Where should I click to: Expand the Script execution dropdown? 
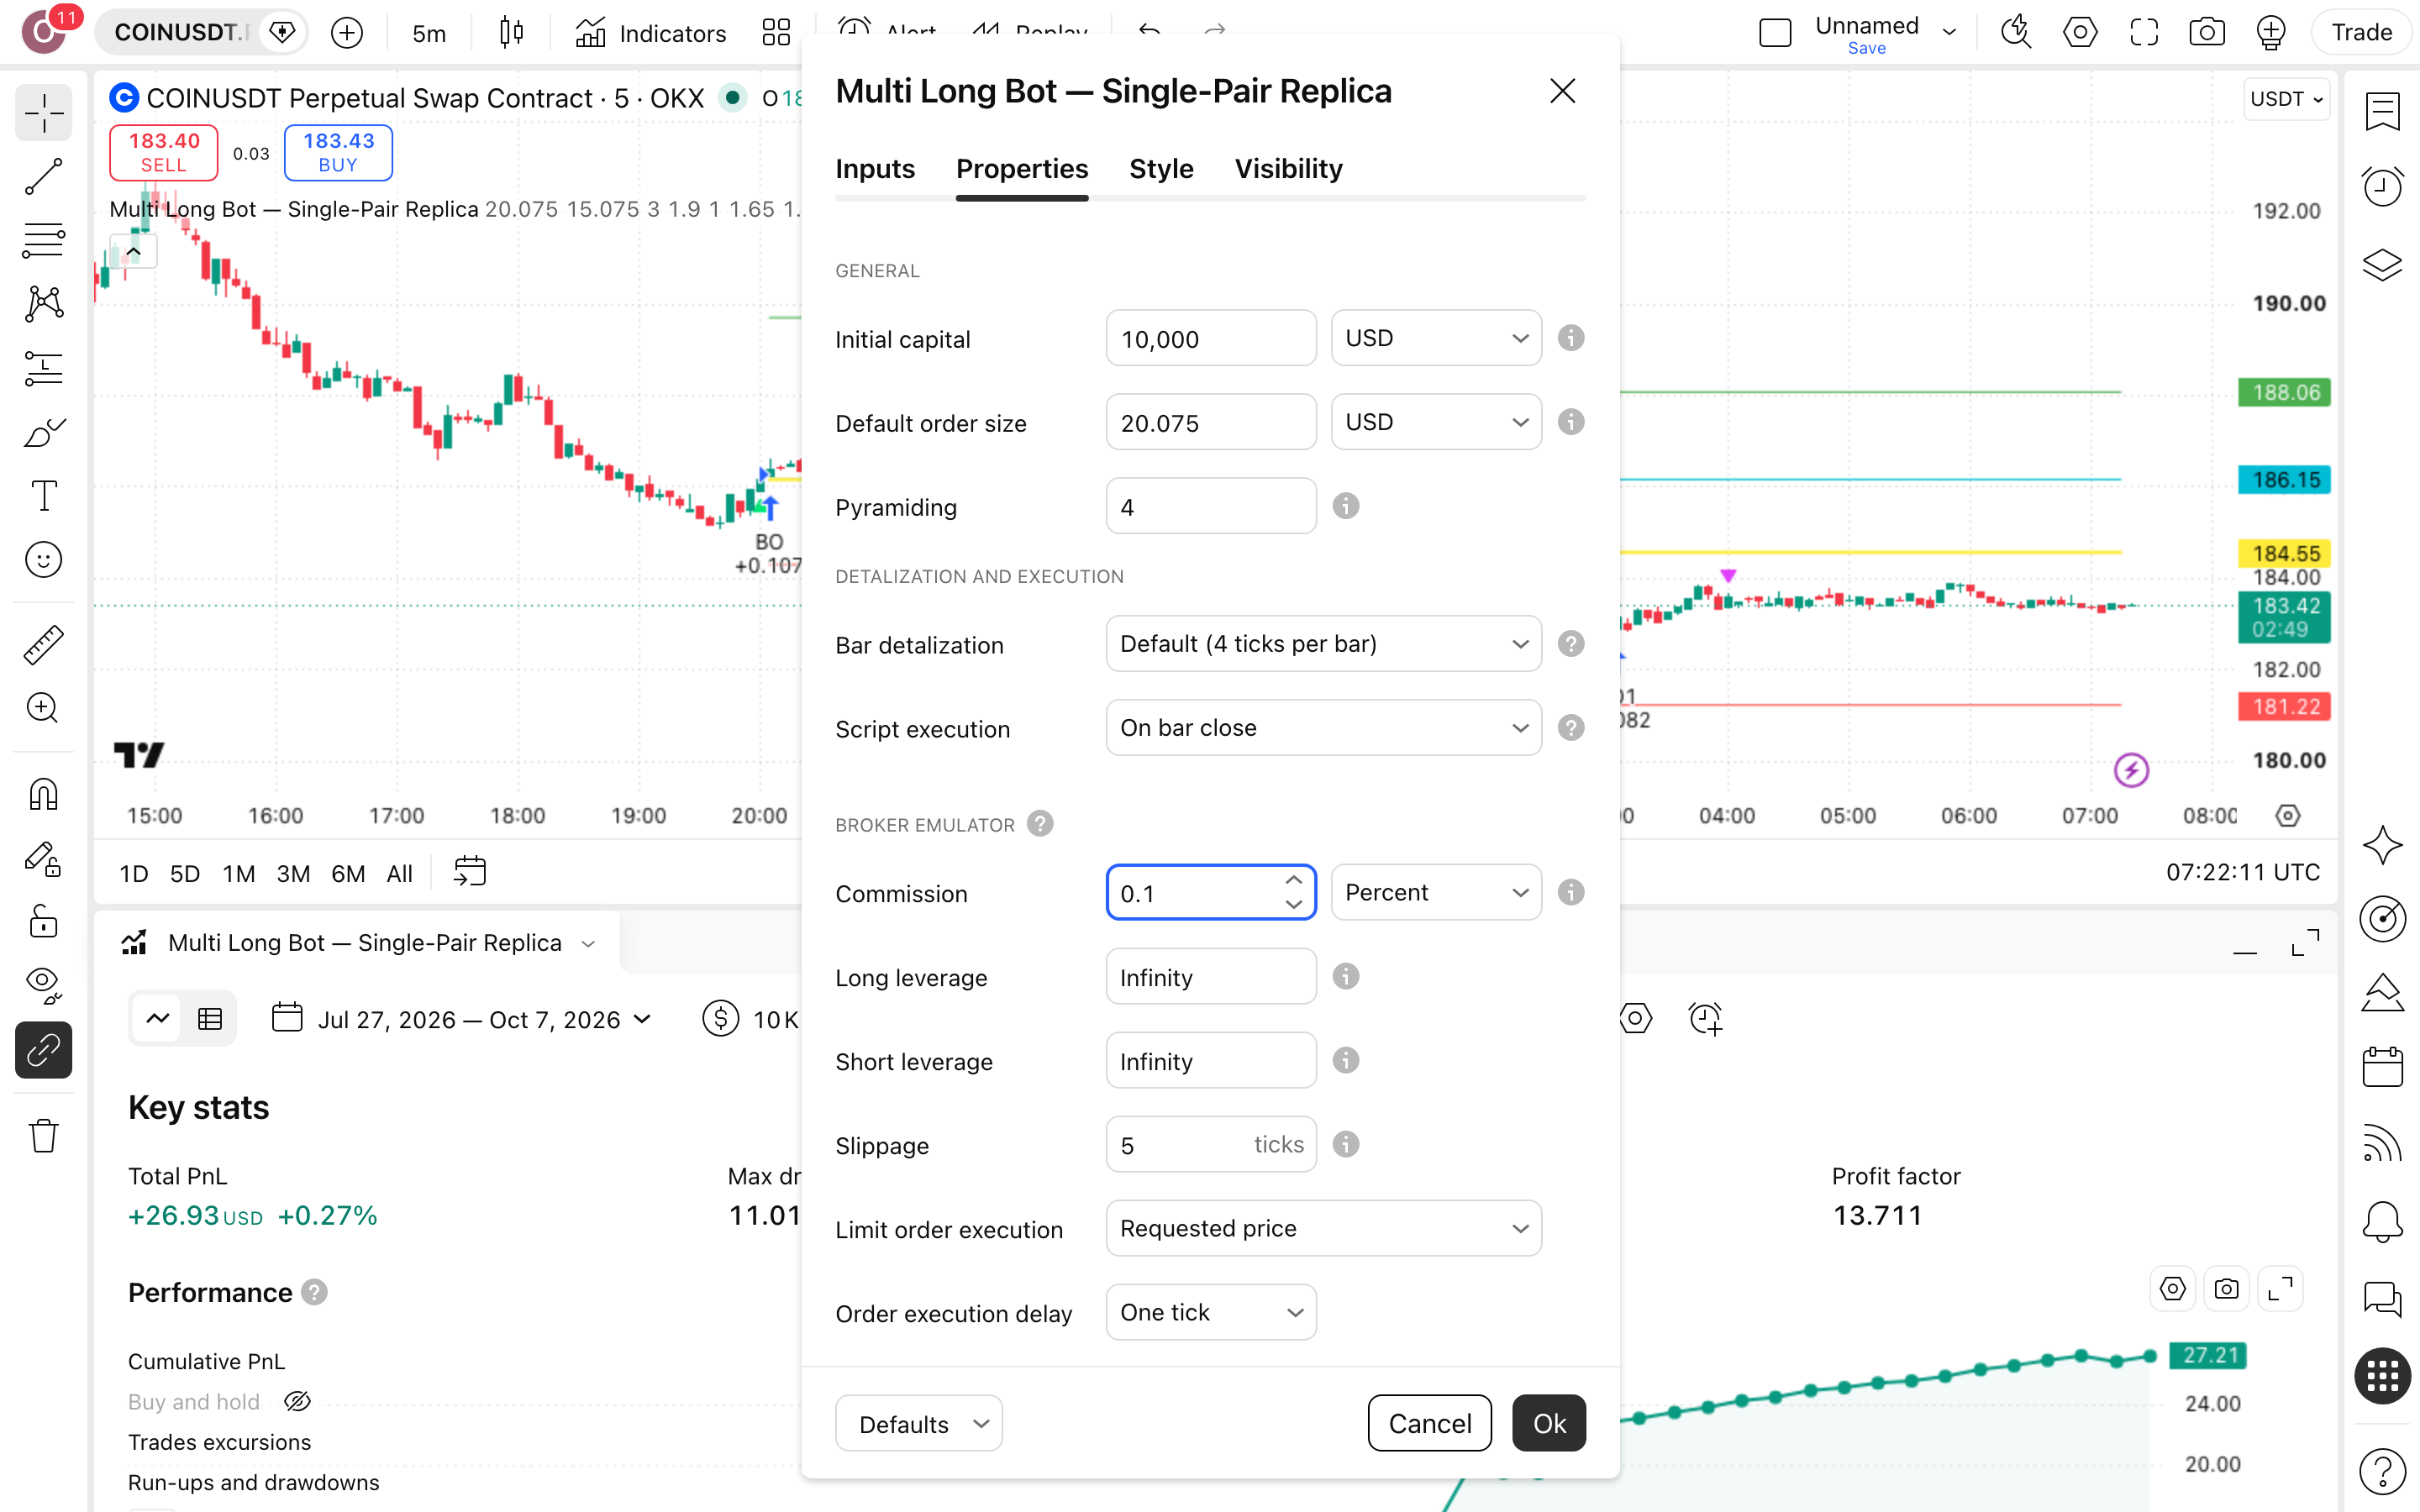click(x=1323, y=728)
